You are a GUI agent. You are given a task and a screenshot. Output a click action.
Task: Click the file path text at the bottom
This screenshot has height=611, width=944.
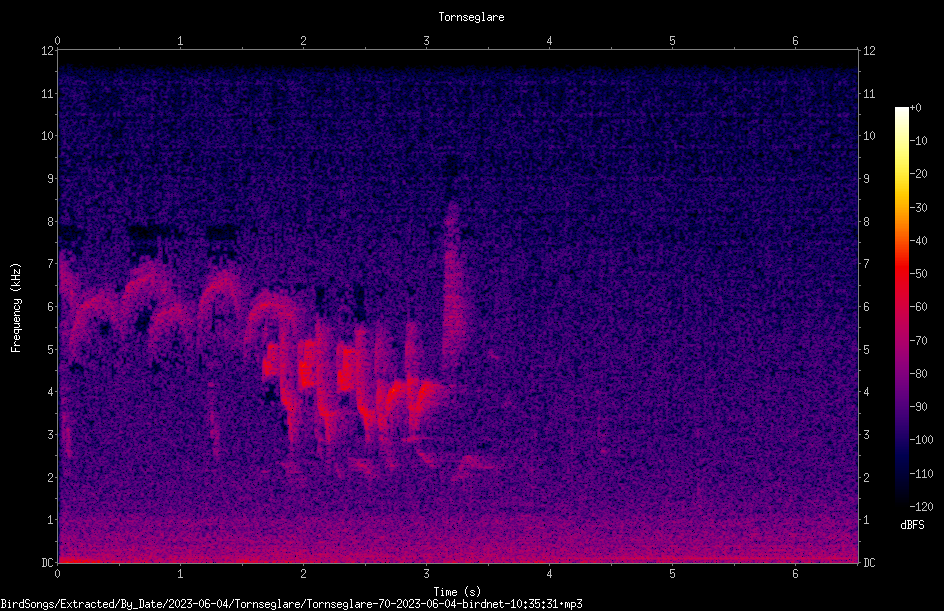click(291, 604)
